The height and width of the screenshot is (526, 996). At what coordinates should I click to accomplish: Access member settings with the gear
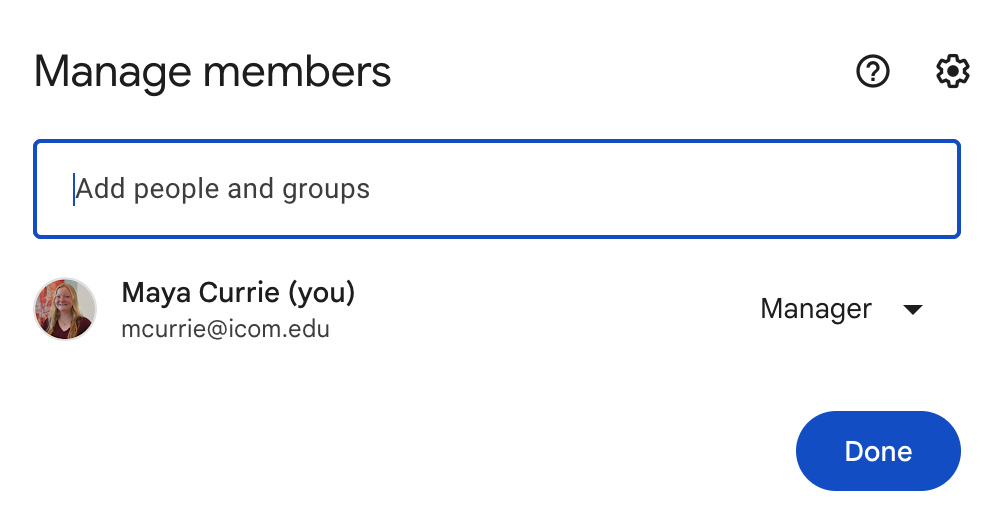[952, 71]
